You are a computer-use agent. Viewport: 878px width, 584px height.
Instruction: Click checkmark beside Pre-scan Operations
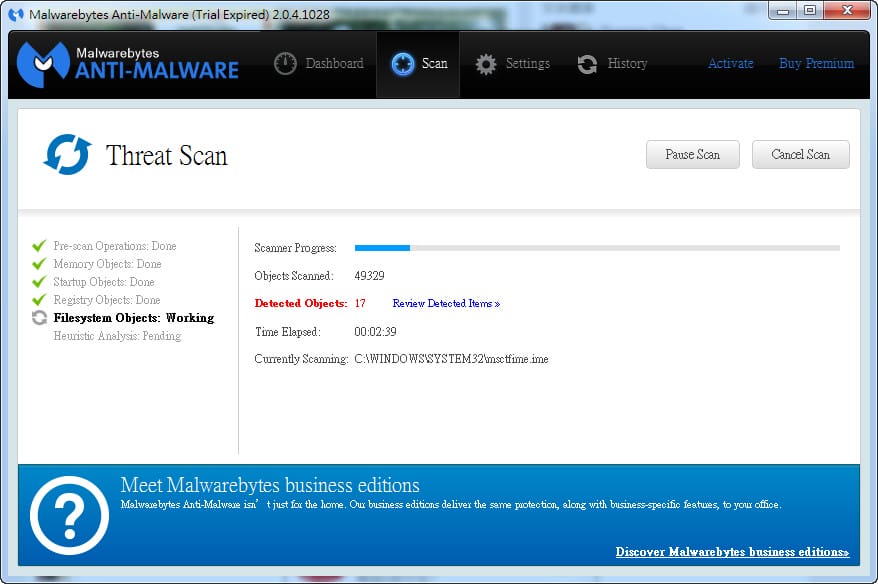(x=39, y=246)
